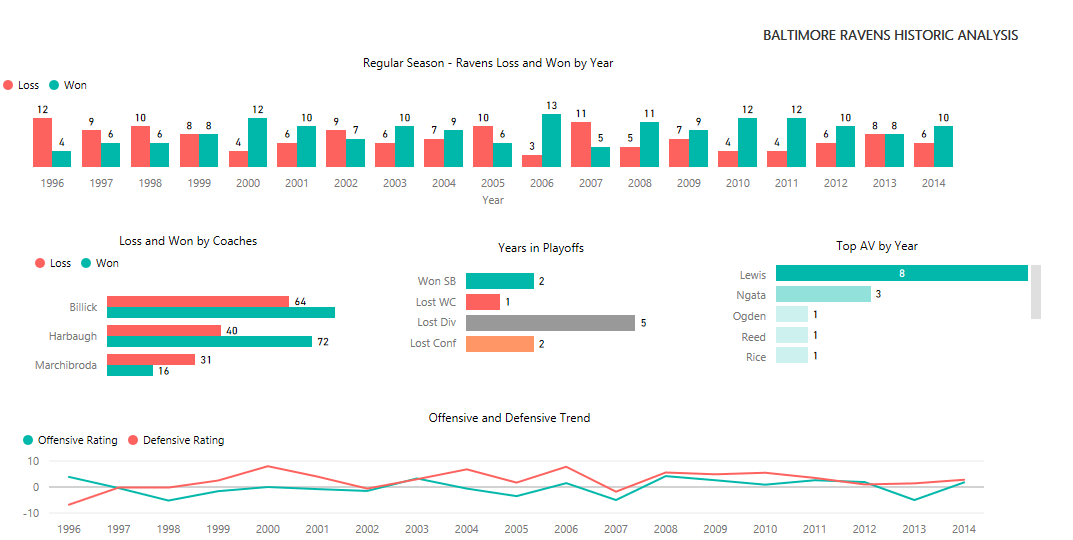Select the Ngata player label
This screenshot has width=1073, height=540.
pyautogui.click(x=751, y=296)
